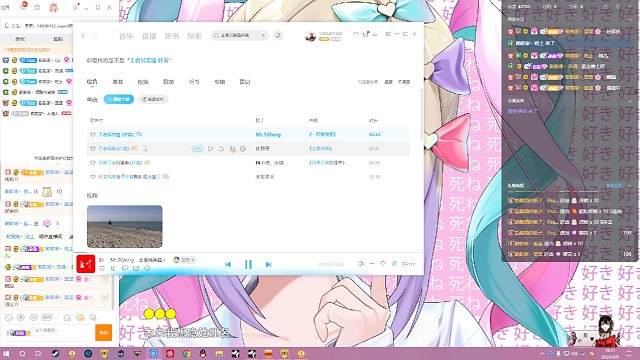Open the song recognition icon beside search
The height and width of the screenshot is (360, 640).
coord(278,36)
